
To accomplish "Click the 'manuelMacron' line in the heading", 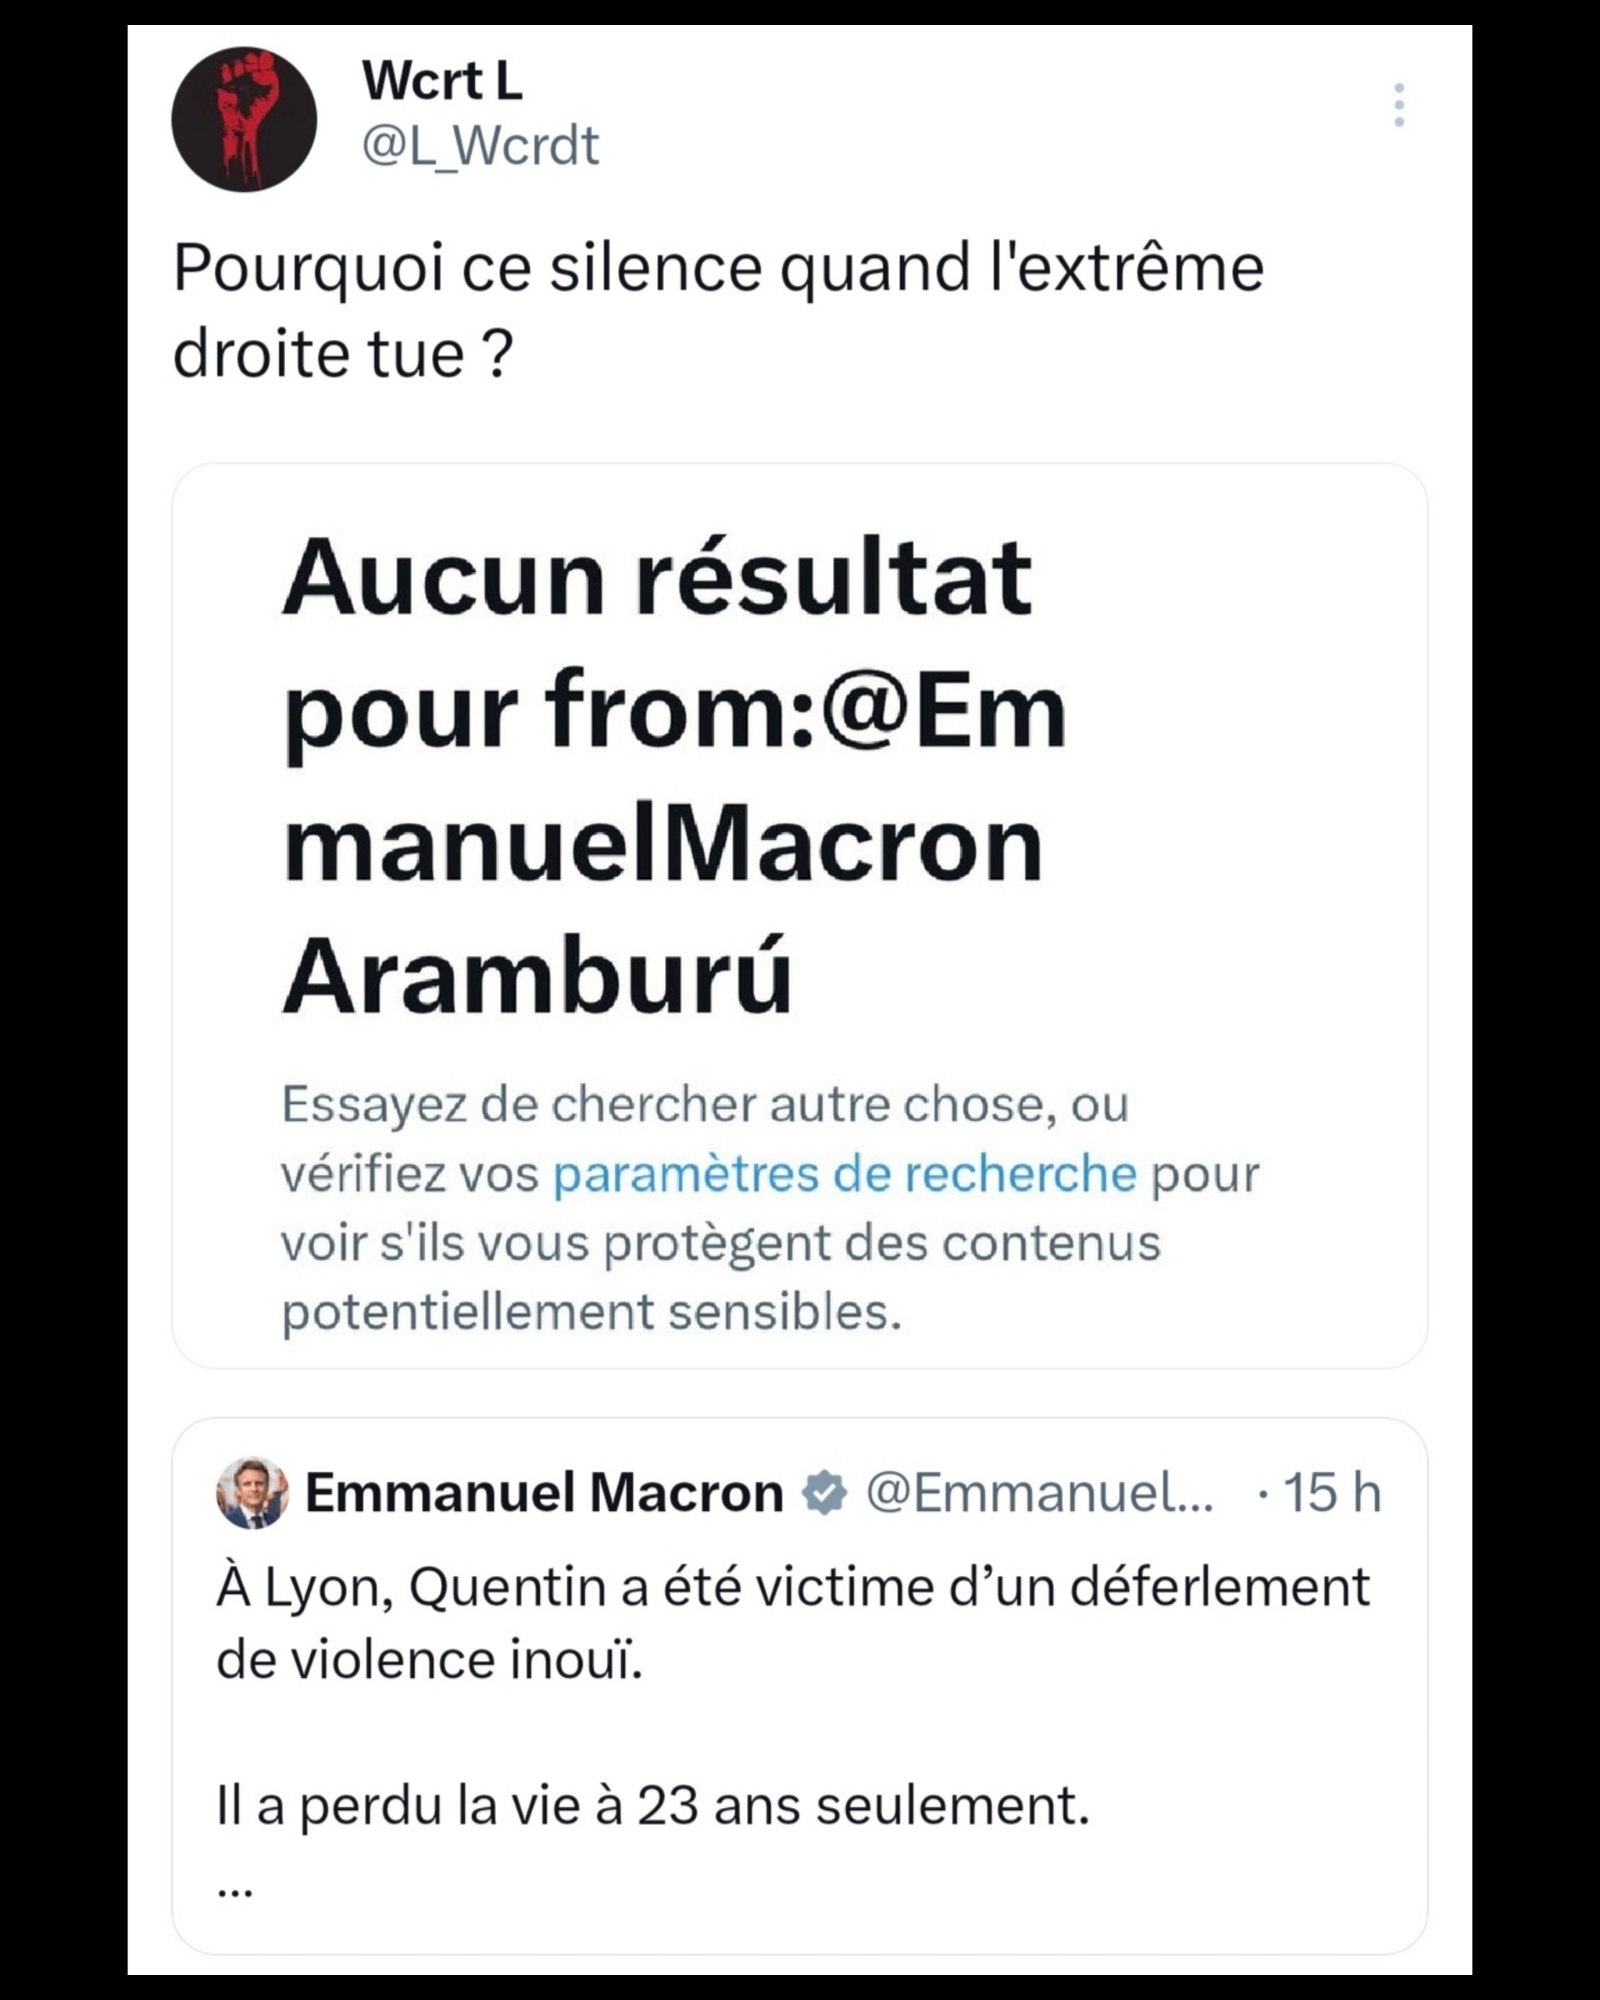I will click(x=663, y=845).
